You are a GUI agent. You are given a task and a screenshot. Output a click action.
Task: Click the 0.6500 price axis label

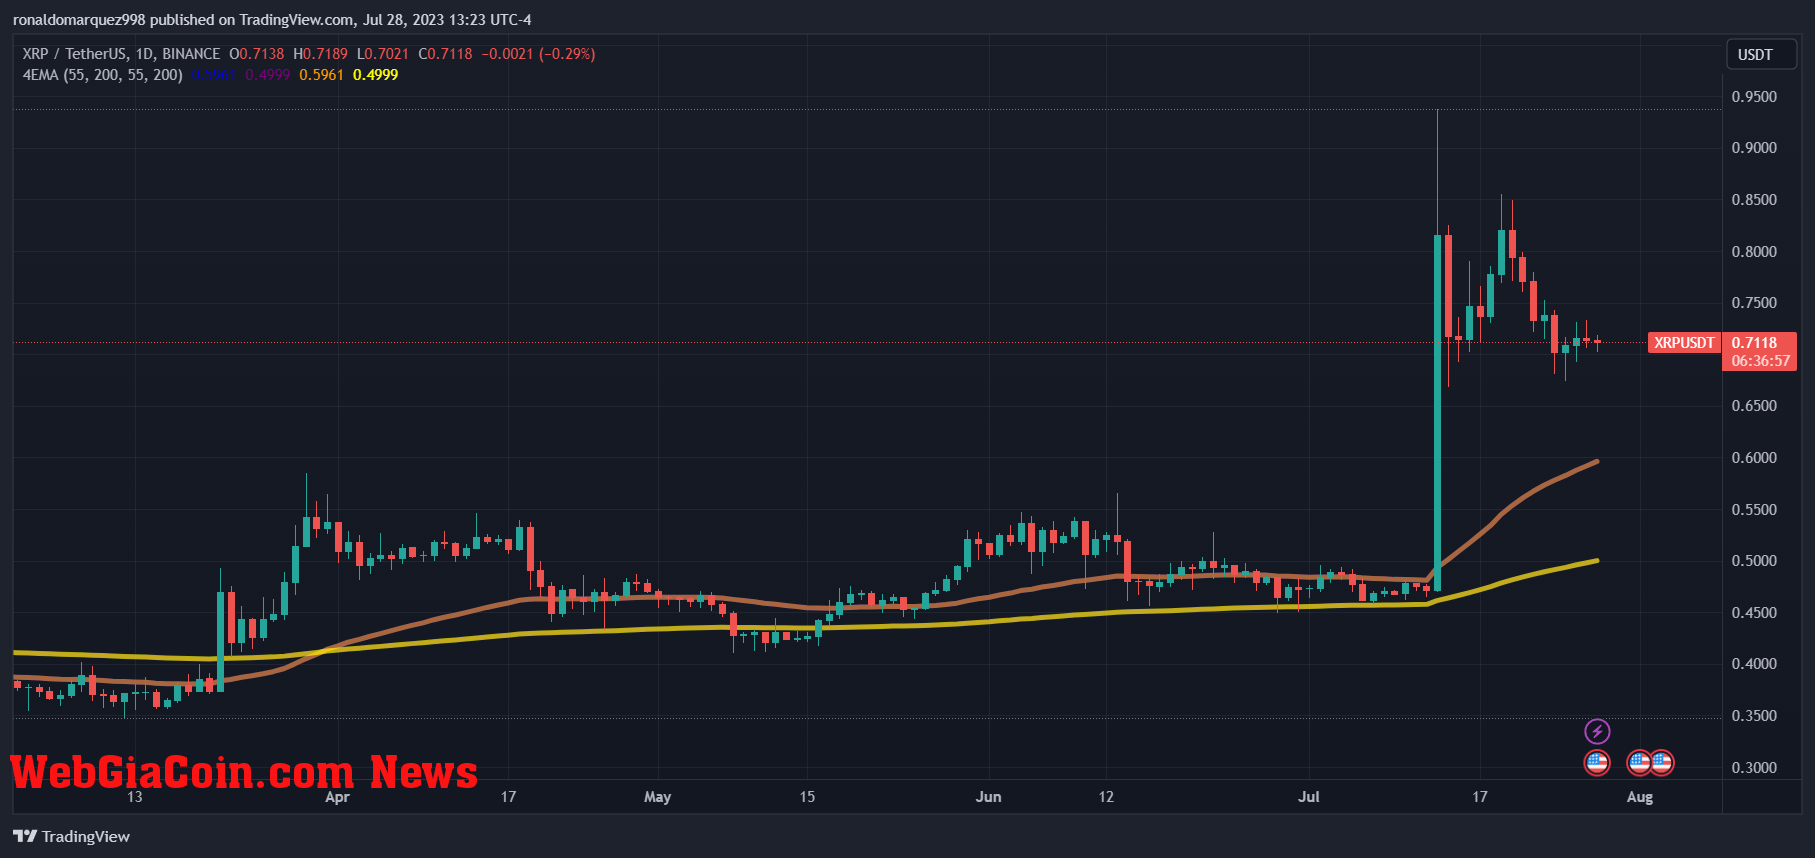tap(1754, 406)
